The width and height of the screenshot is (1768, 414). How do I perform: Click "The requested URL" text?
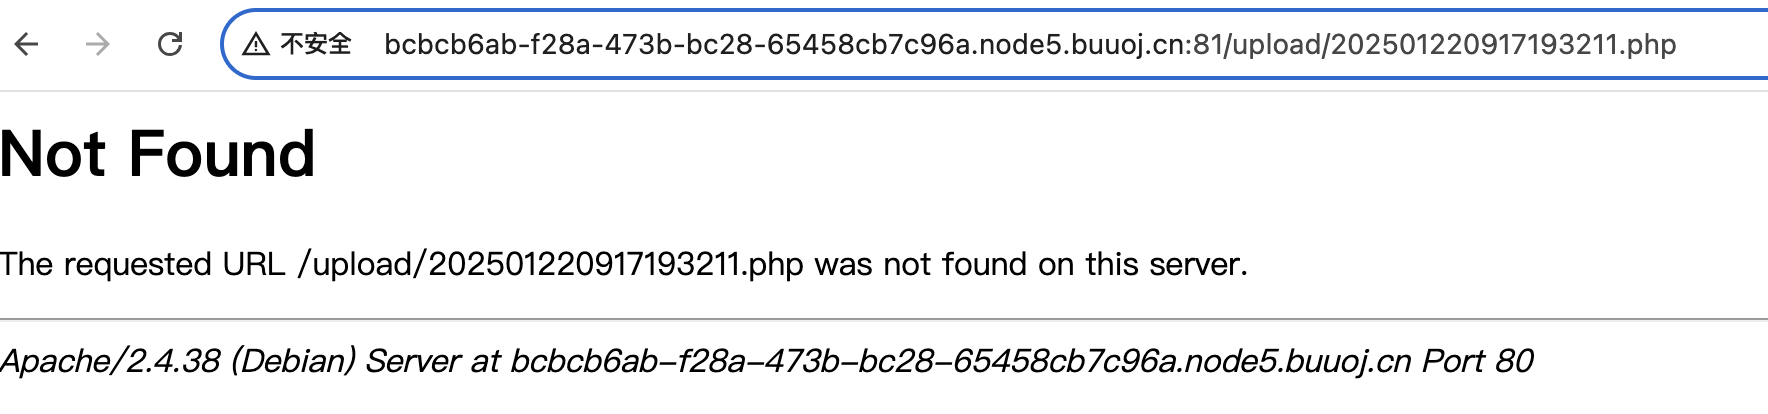click(143, 264)
